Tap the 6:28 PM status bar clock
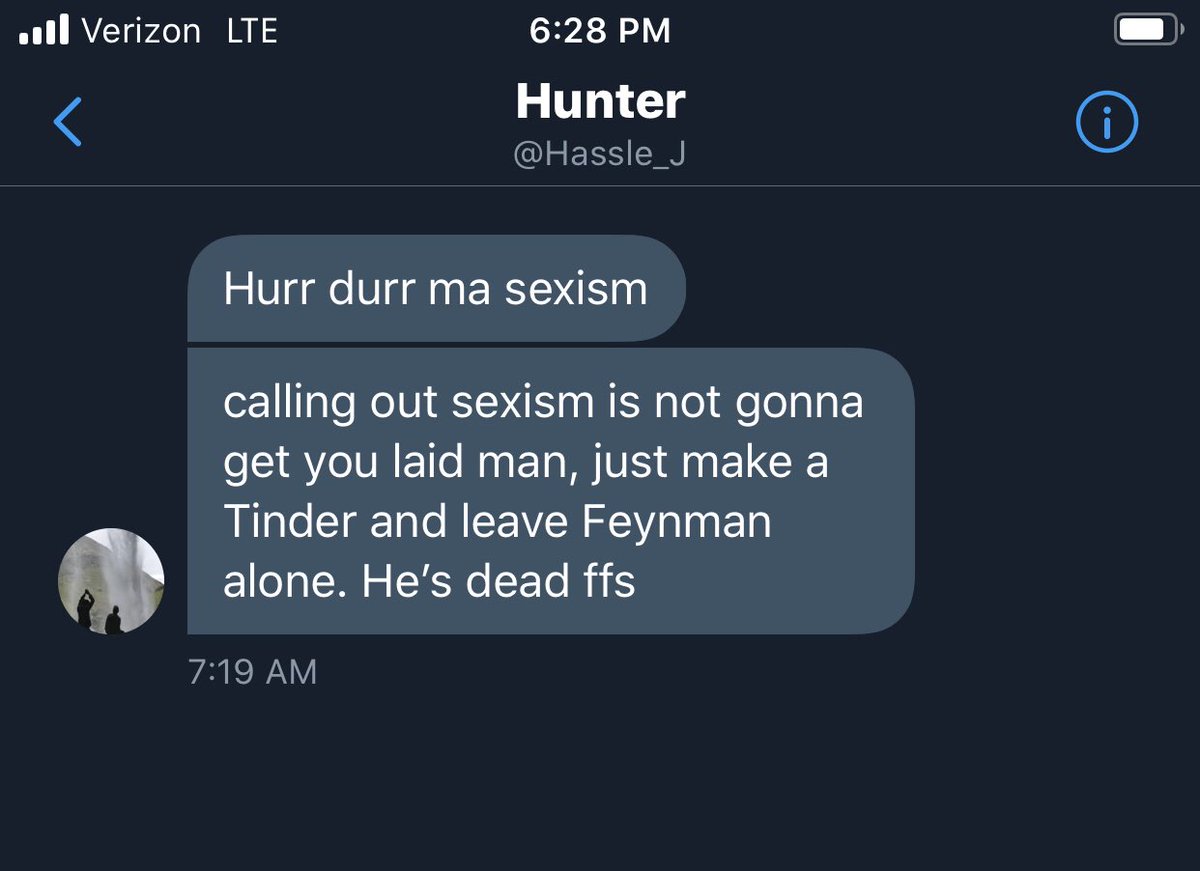 click(600, 31)
